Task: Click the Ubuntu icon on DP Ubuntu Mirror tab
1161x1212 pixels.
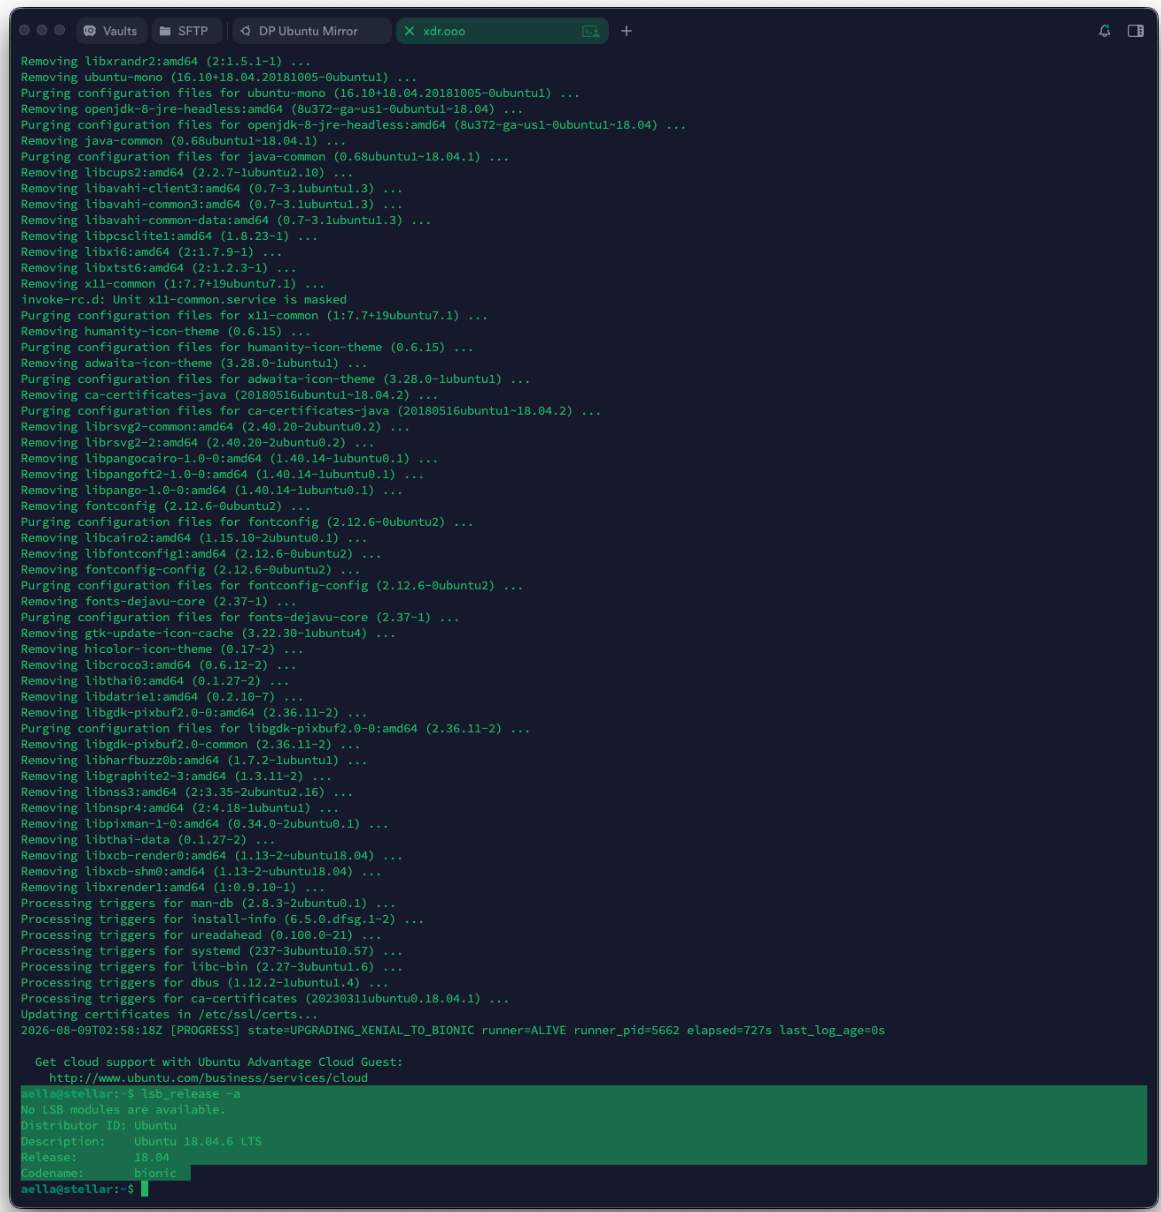Action: click(245, 31)
